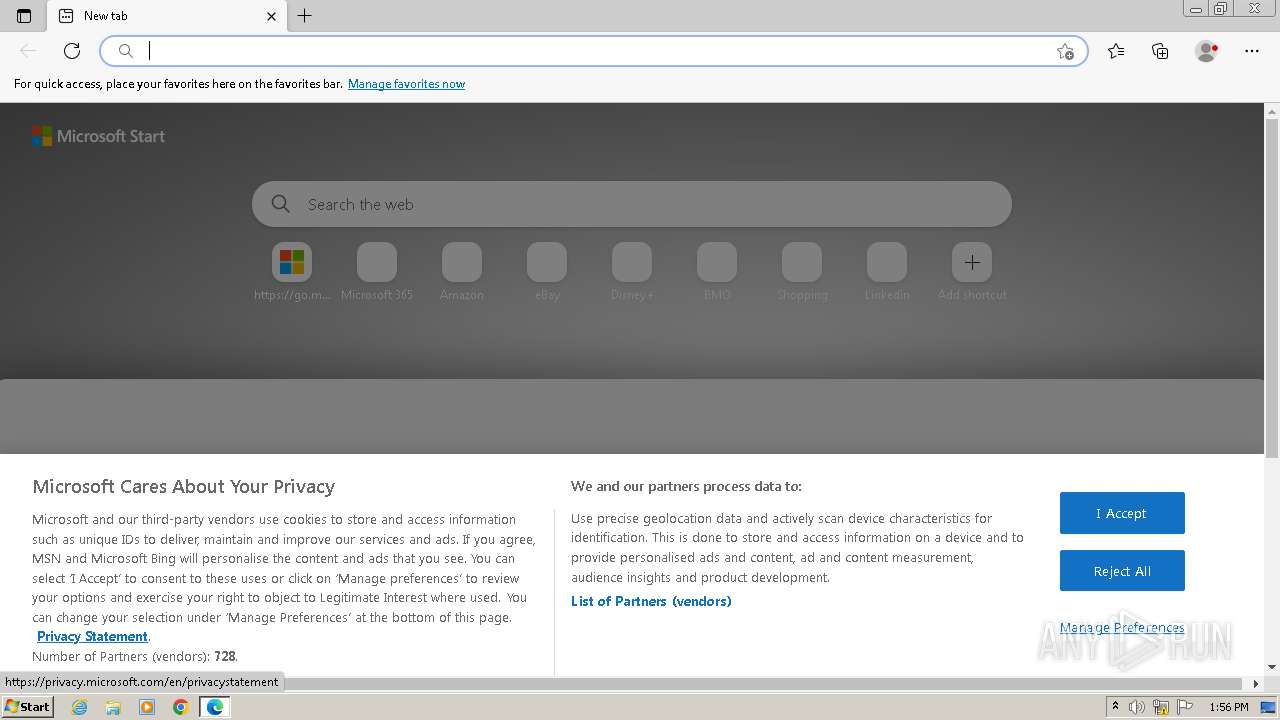Image resolution: width=1280 pixels, height=720 pixels.
Task: Go back with the back arrow
Action: point(28,51)
